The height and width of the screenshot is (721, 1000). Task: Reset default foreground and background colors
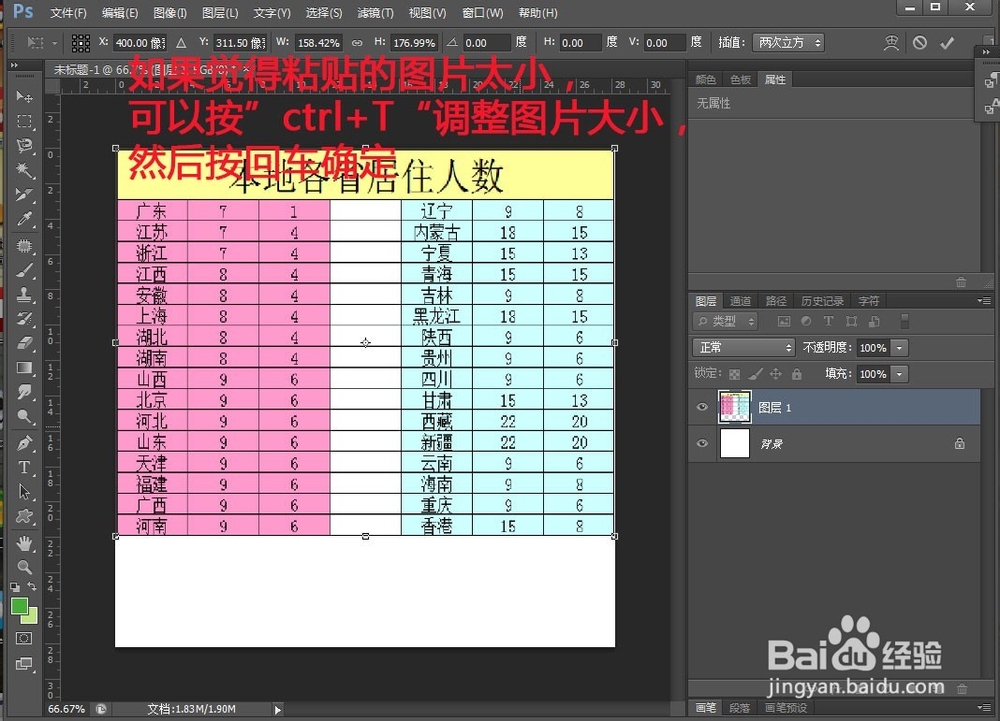[x=15, y=587]
